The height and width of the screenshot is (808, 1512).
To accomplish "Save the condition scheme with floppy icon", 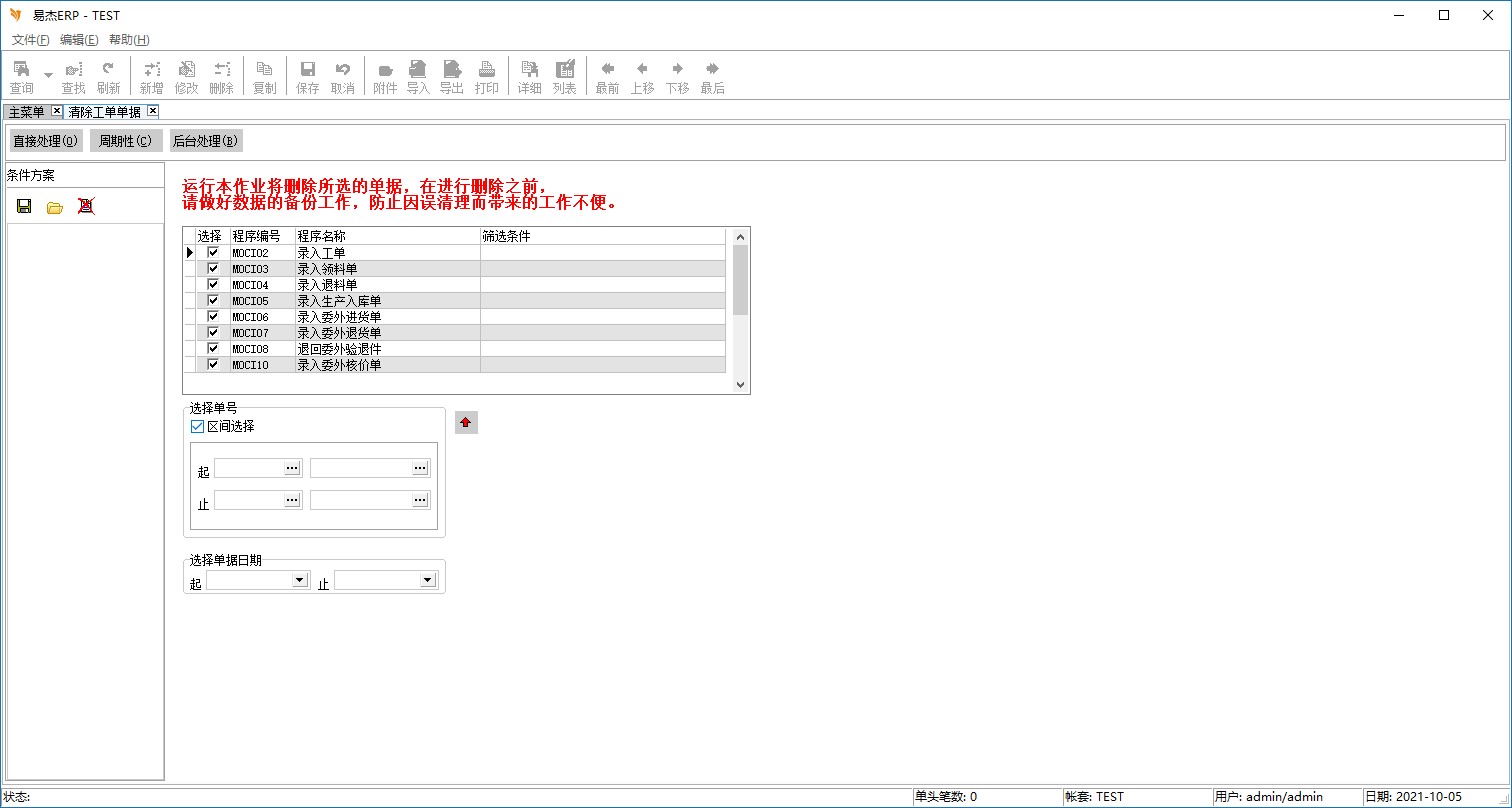I will (24, 206).
